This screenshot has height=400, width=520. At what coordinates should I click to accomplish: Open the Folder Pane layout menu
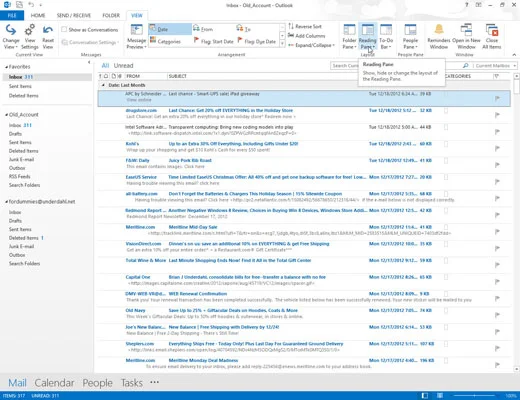(349, 36)
